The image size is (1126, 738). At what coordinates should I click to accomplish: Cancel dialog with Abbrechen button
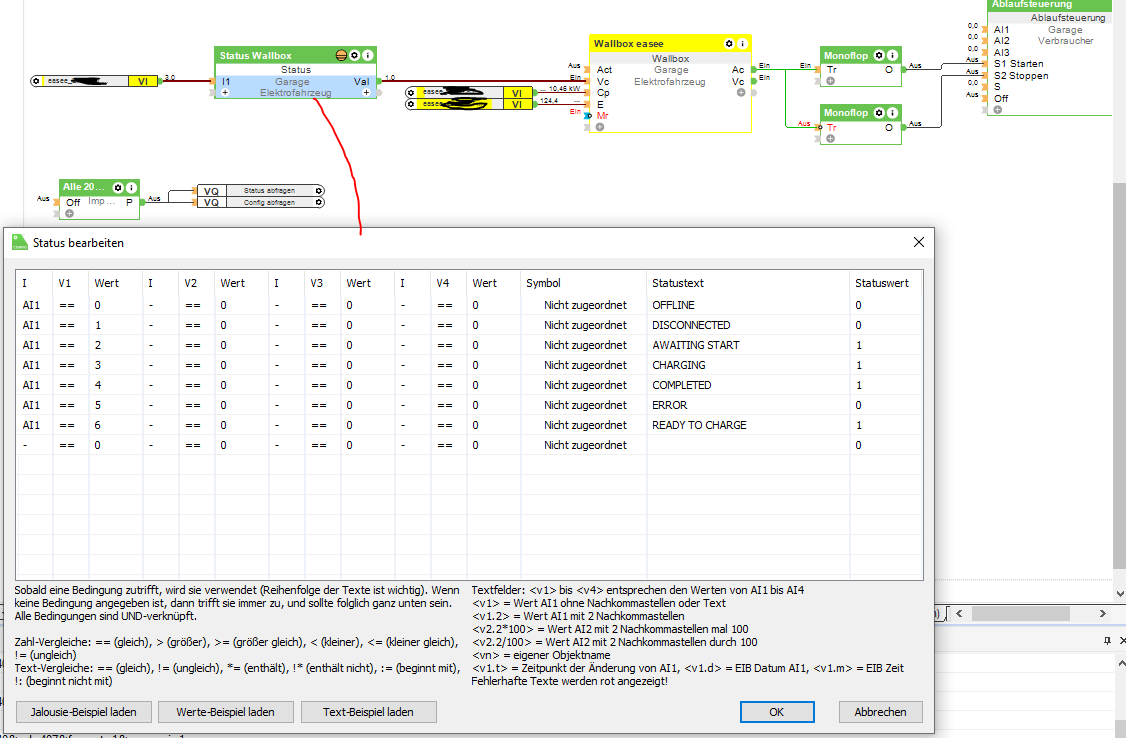(880, 712)
